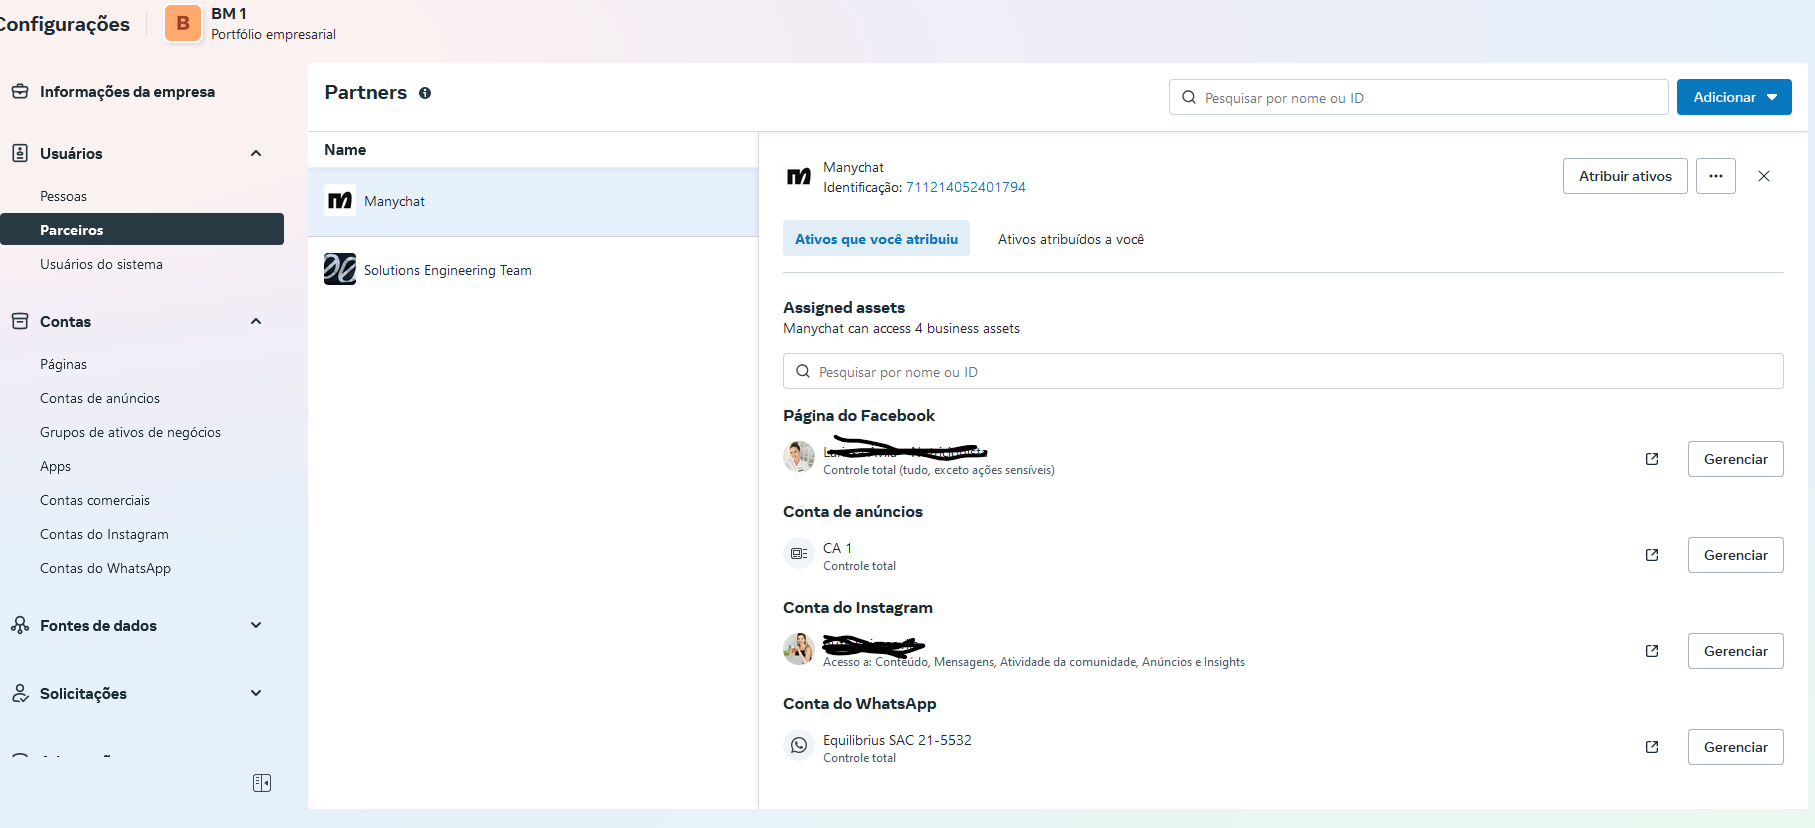Screen dimensions: 1815x828
Task: Click the CA 1 ad account icon
Action: (x=799, y=553)
